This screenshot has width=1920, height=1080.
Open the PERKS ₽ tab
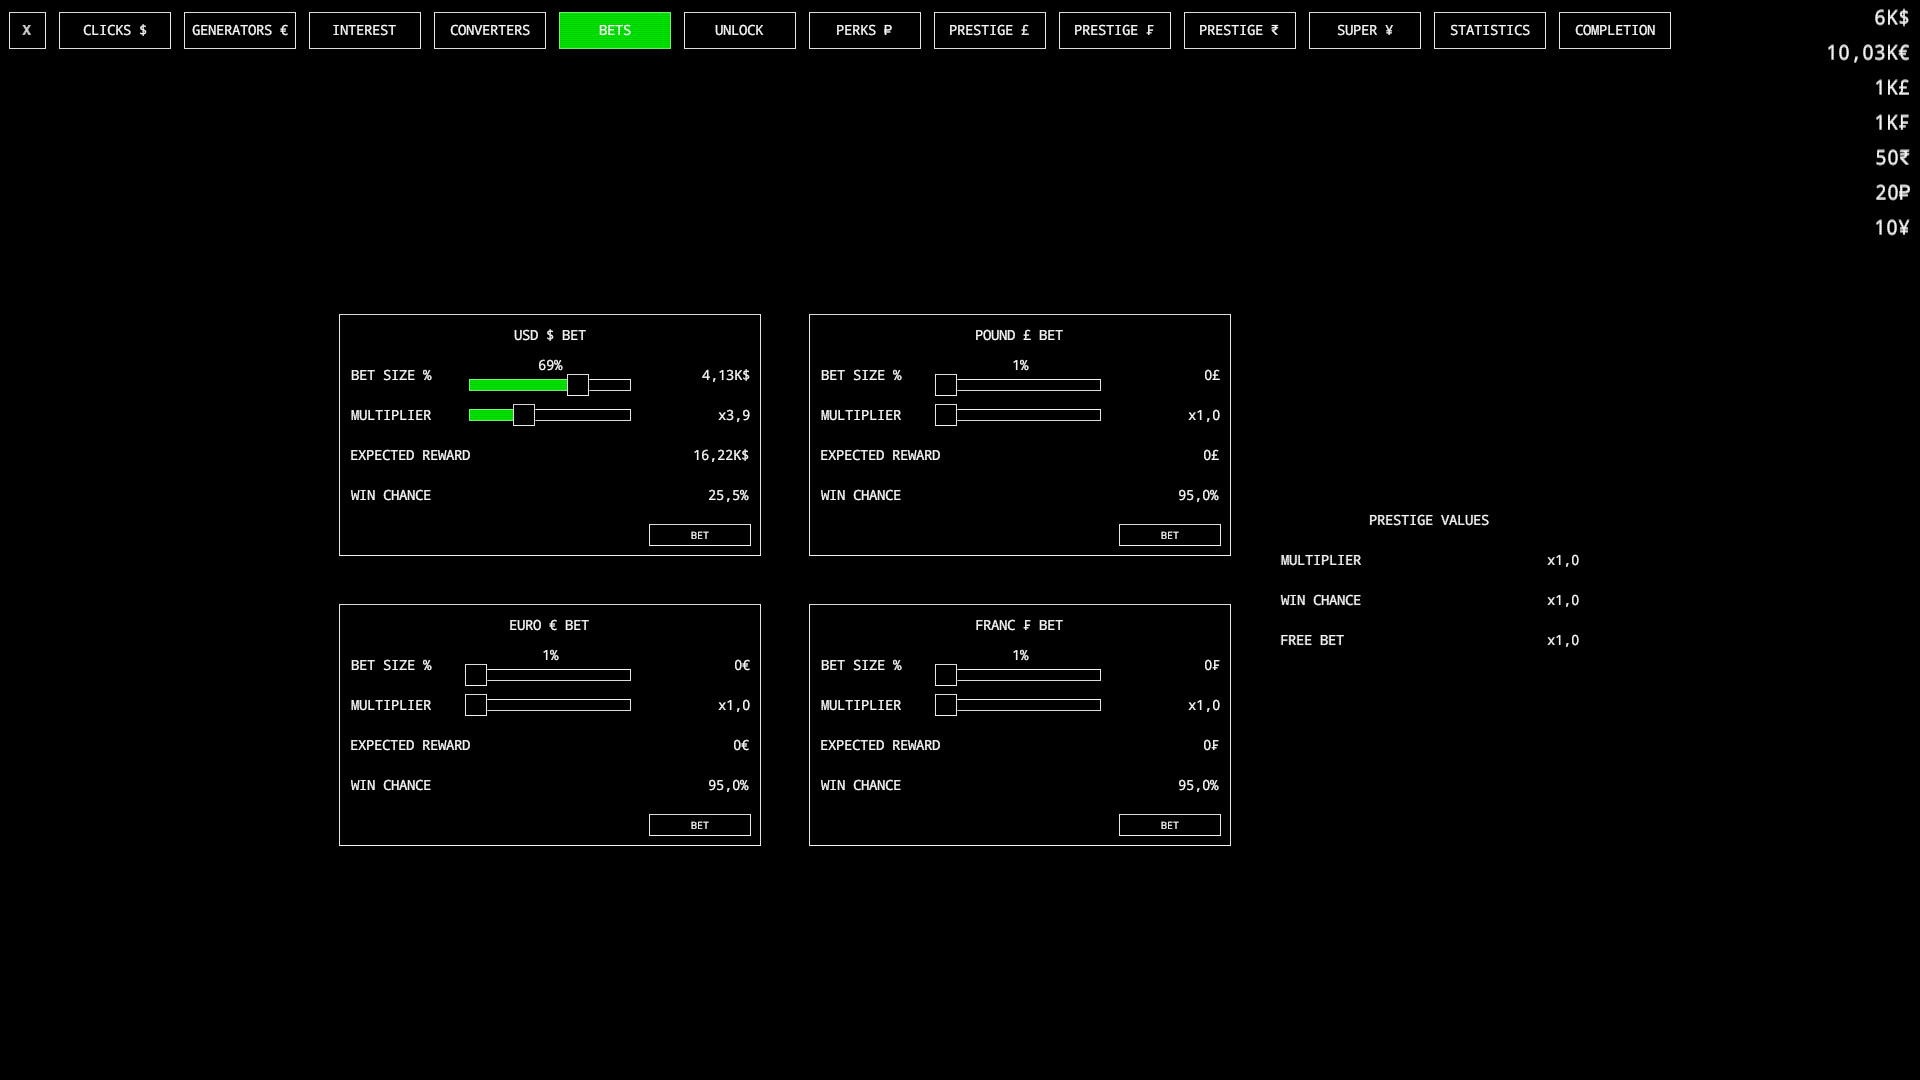(x=864, y=30)
